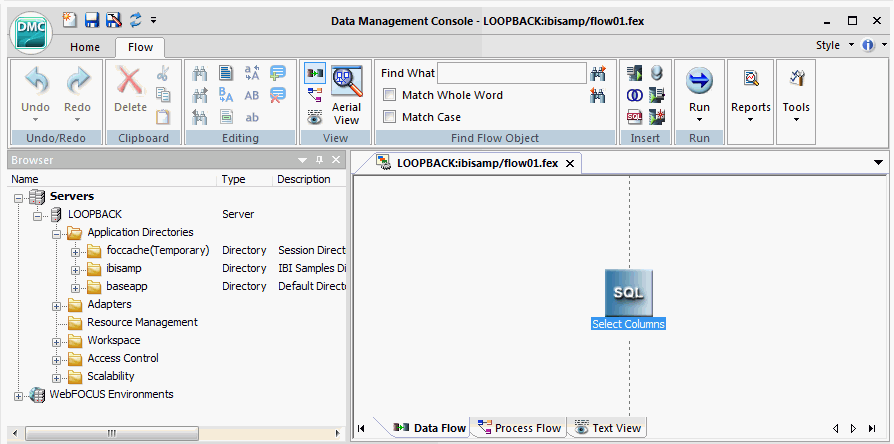Screen dimensions: 894x444
Task: Enable the Match Case checkbox
Action: 389,117
